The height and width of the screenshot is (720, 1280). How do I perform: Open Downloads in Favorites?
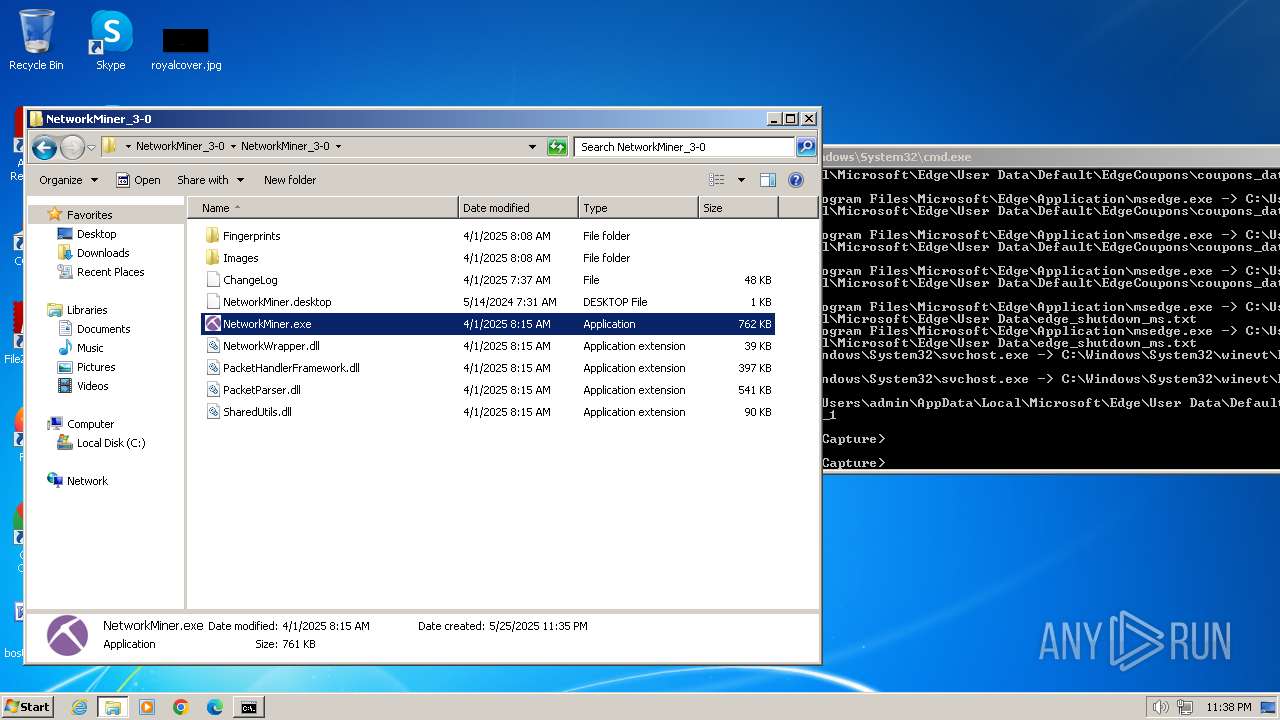103,253
